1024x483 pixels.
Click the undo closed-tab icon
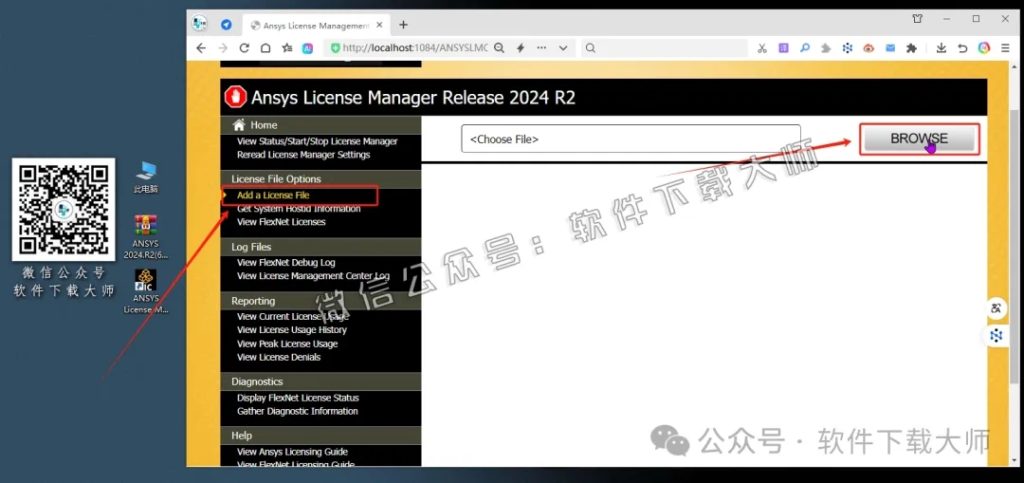tap(963, 48)
